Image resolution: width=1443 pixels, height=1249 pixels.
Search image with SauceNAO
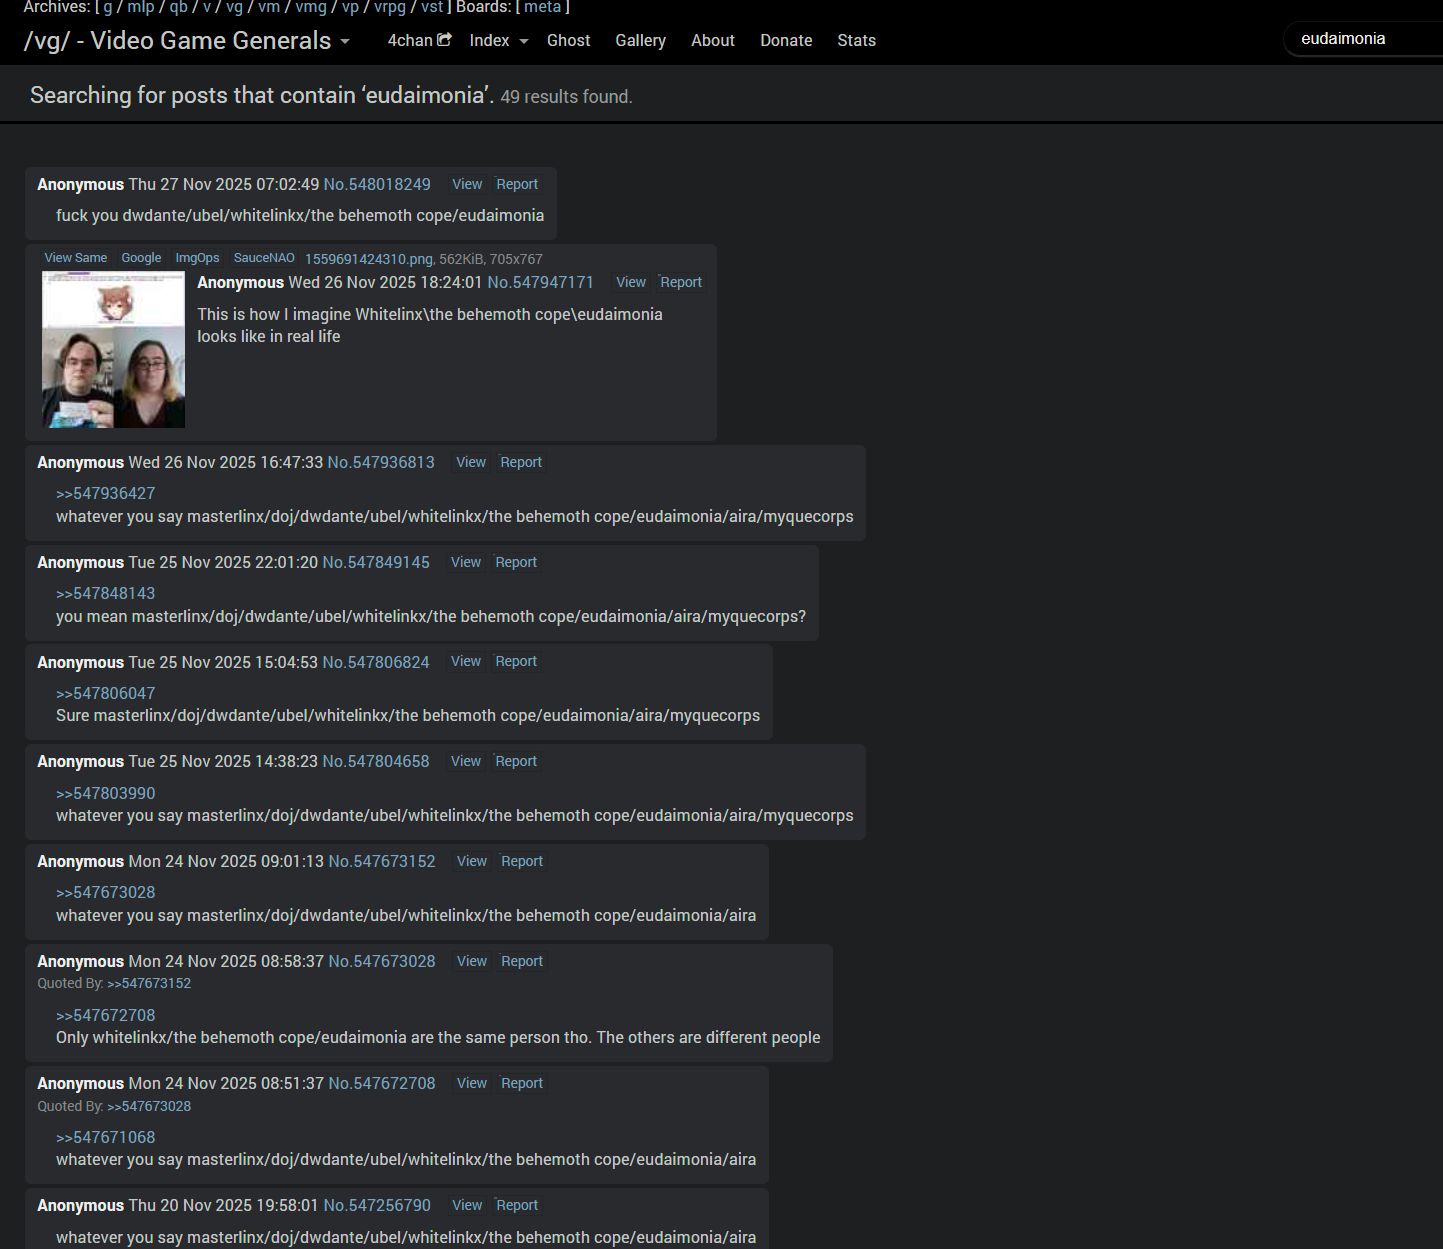pyautogui.click(x=264, y=258)
